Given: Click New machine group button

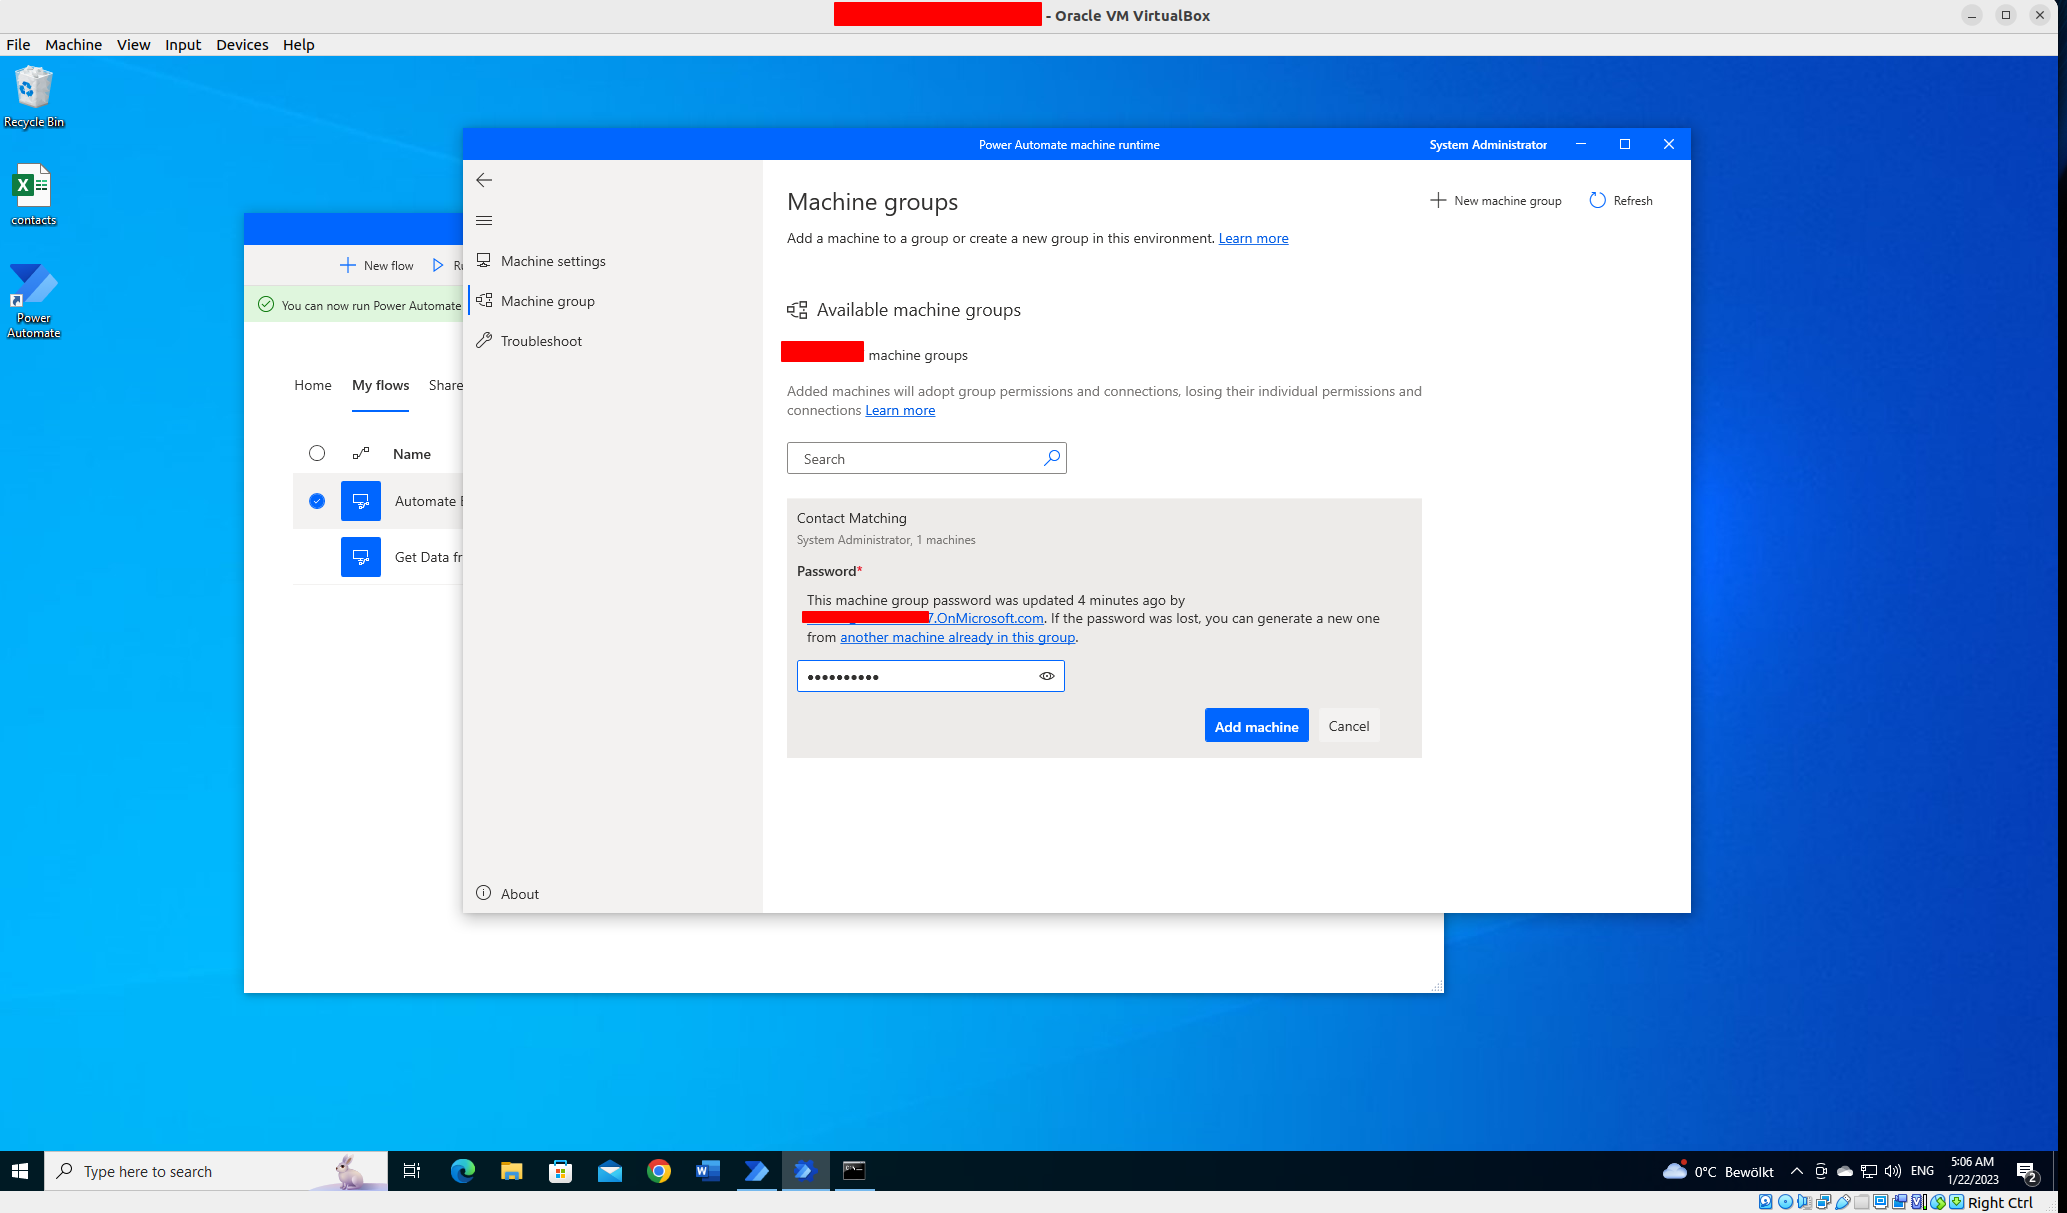Looking at the screenshot, I should [x=1496, y=201].
